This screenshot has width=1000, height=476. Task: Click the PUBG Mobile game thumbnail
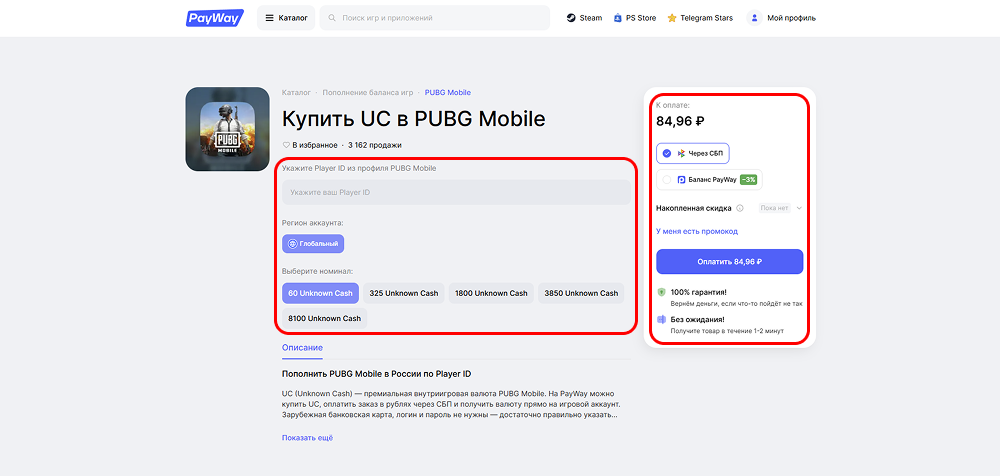click(227, 129)
